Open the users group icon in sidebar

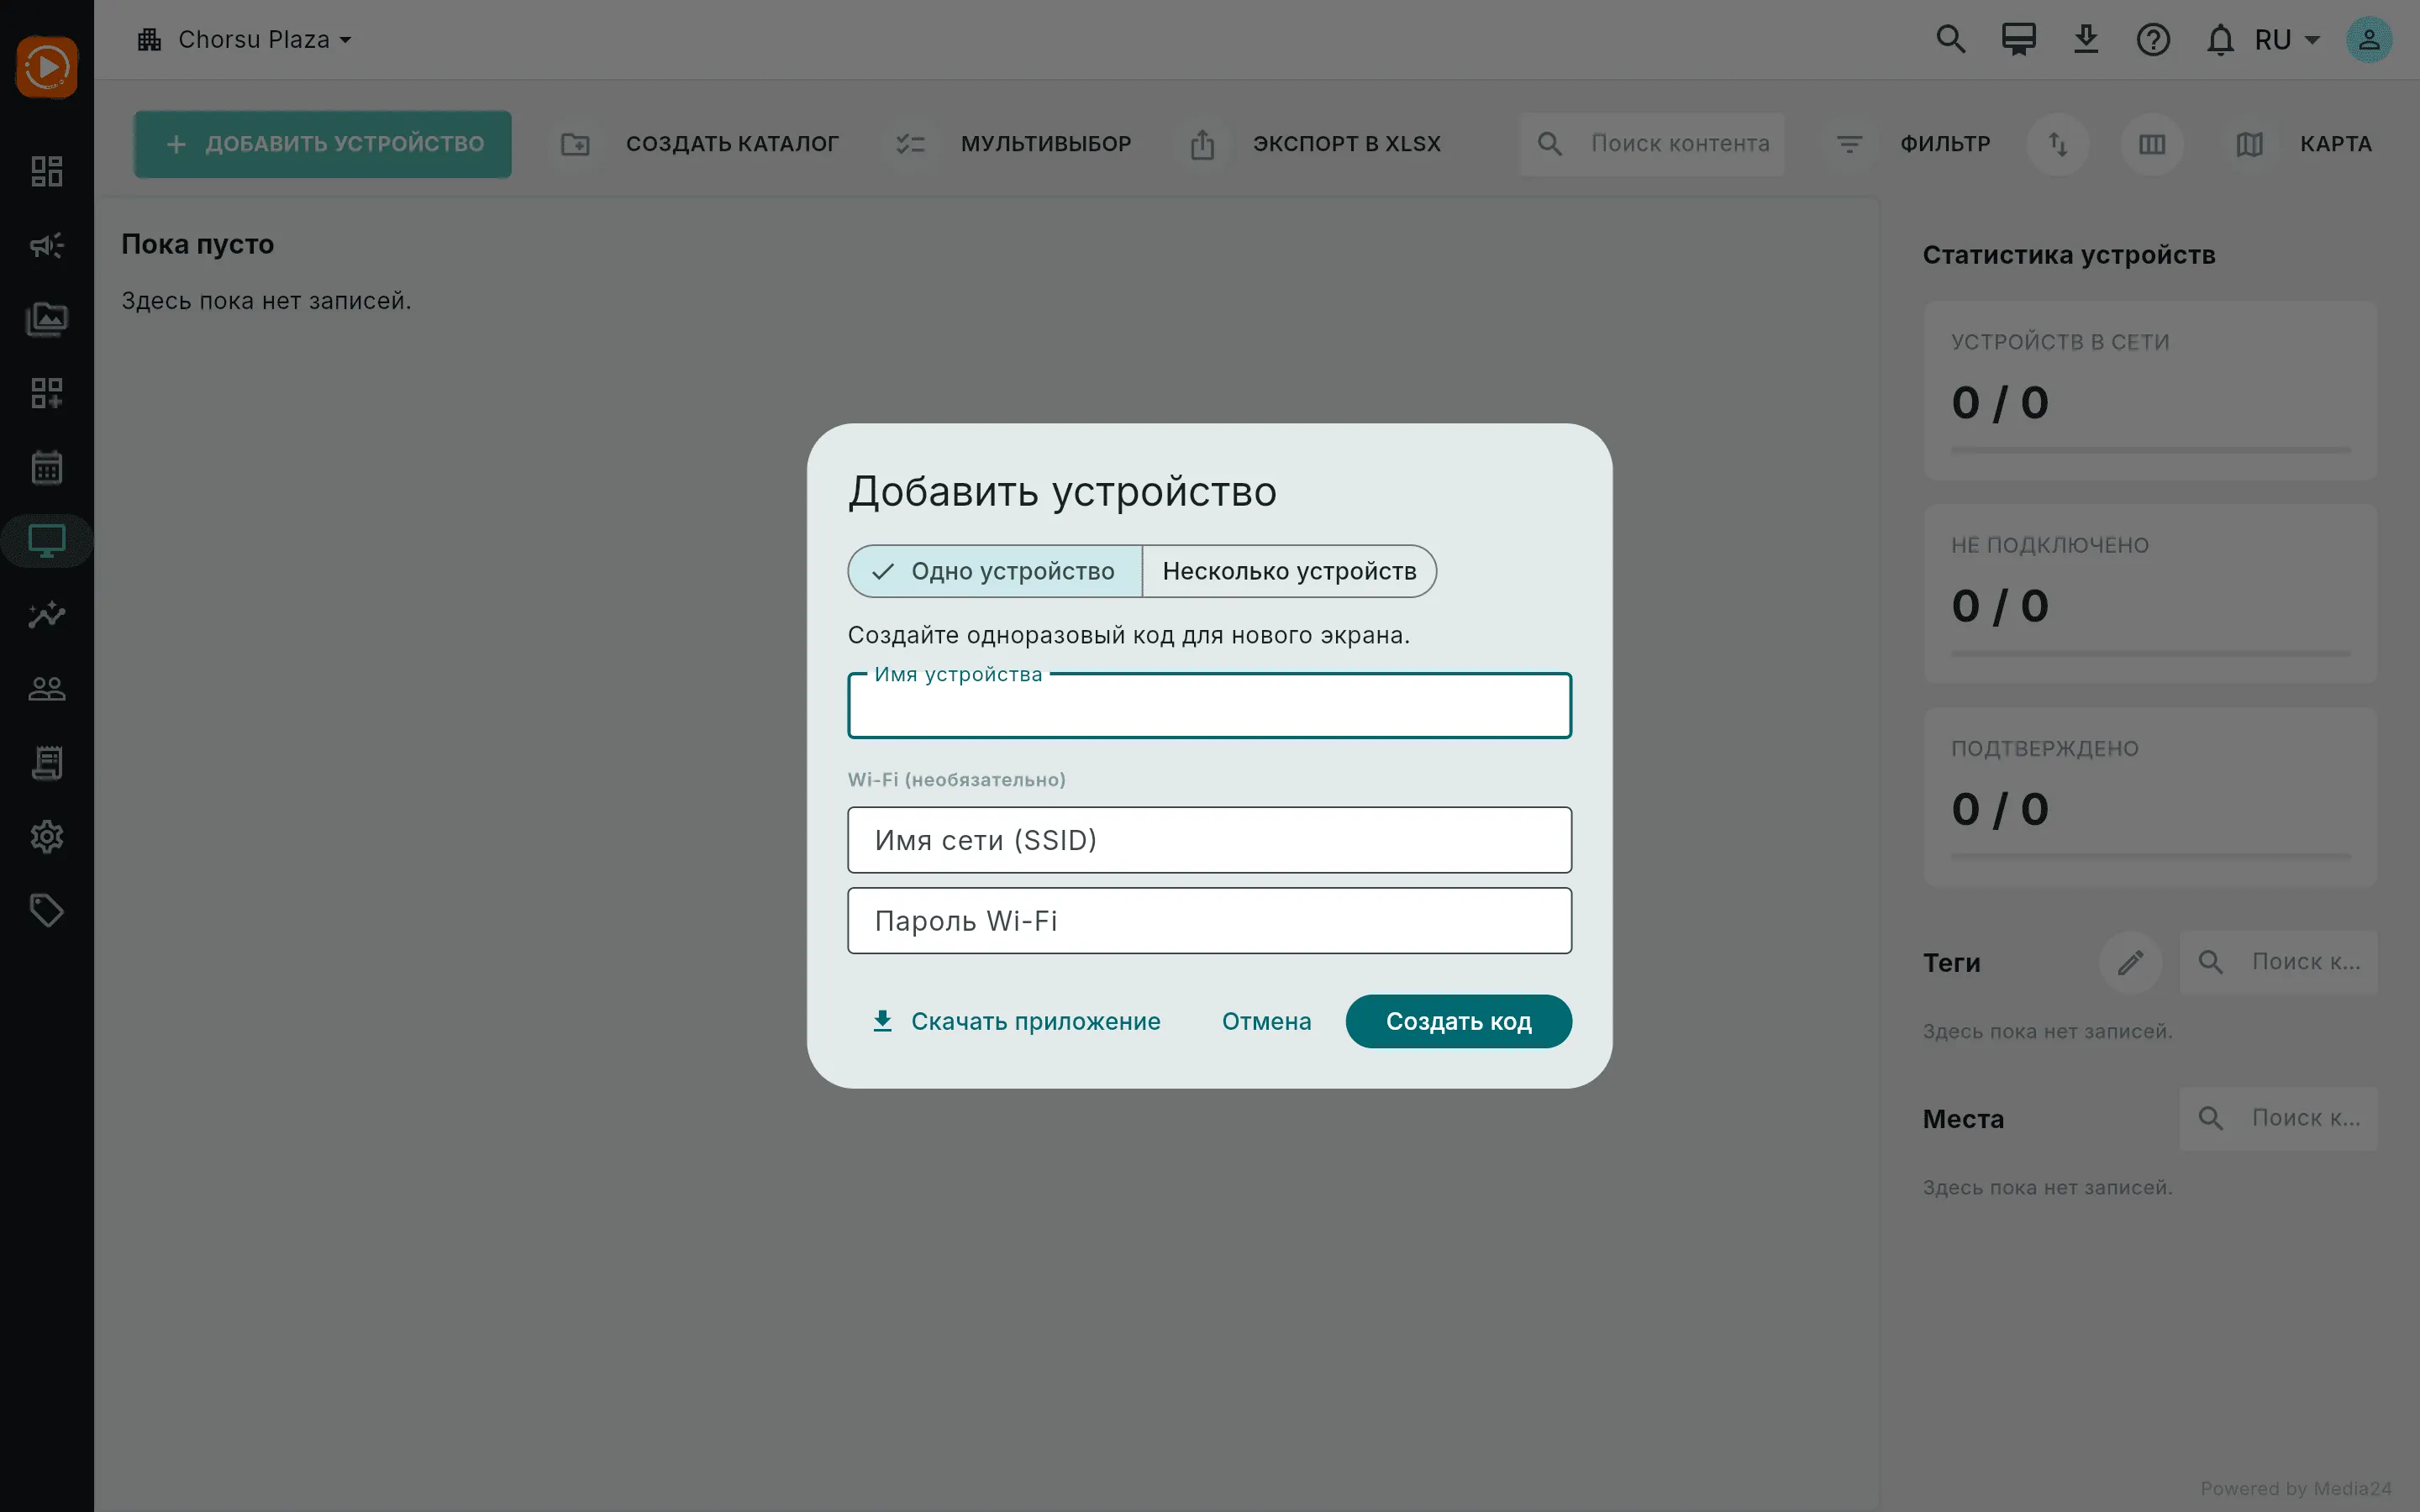pos(47,689)
